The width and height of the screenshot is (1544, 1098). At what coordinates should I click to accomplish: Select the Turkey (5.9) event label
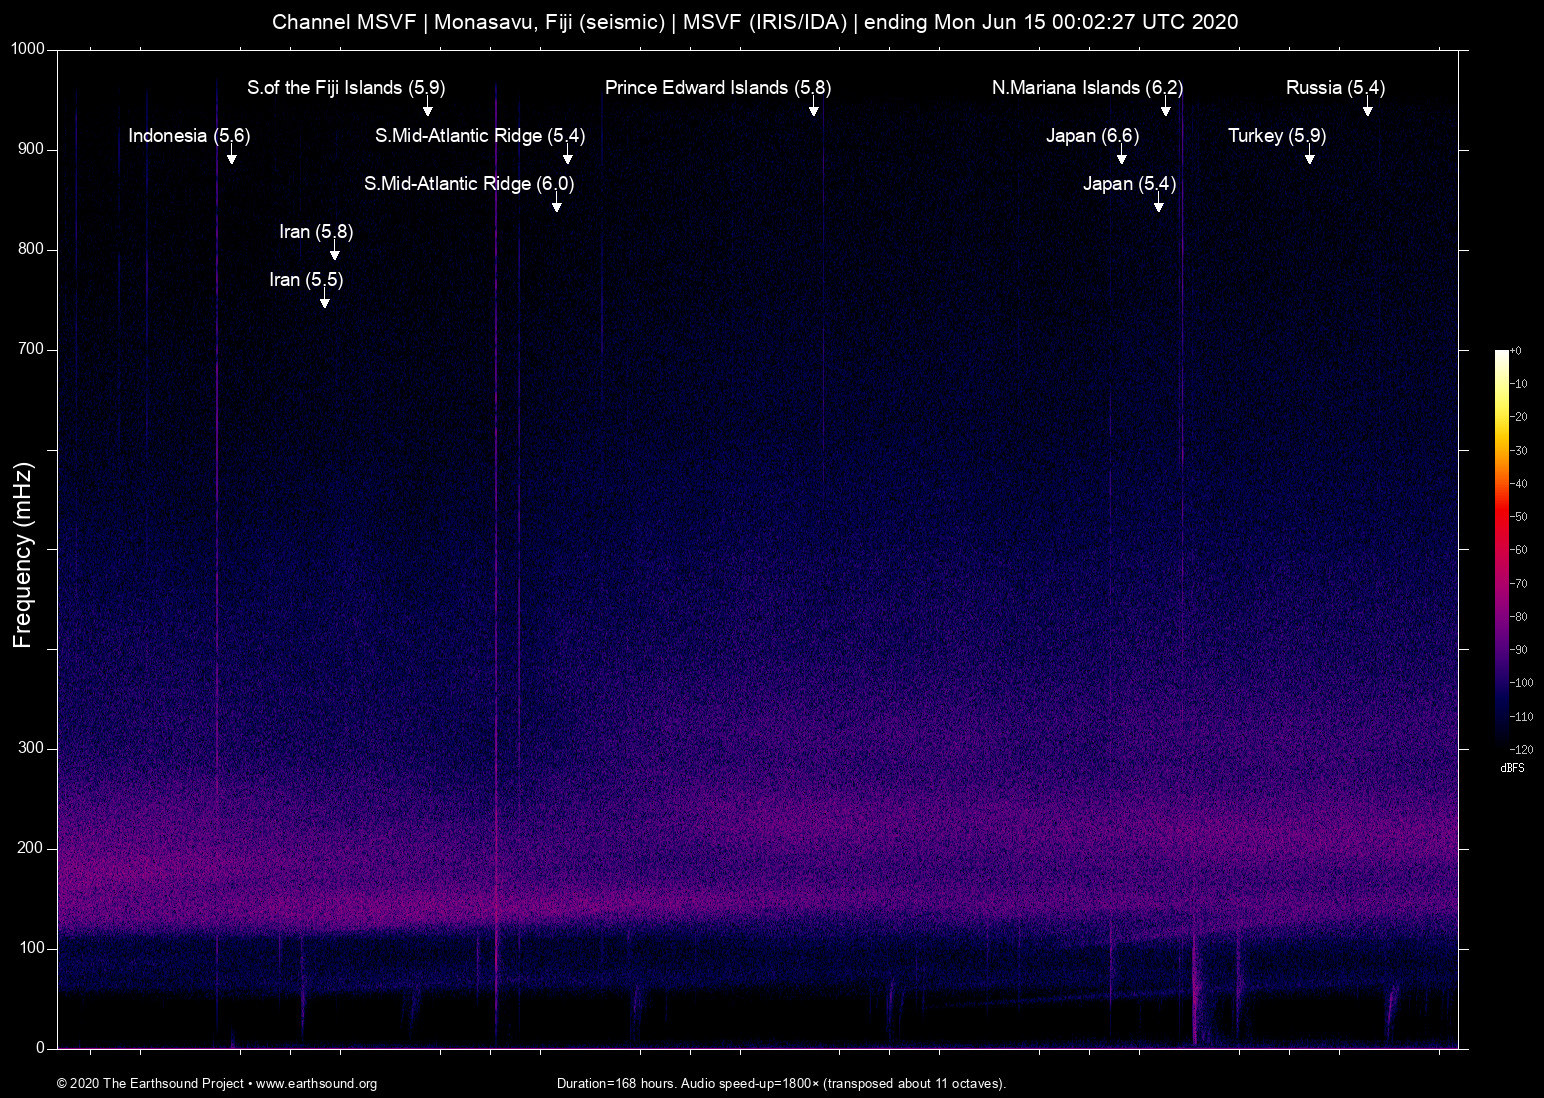click(x=1276, y=136)
